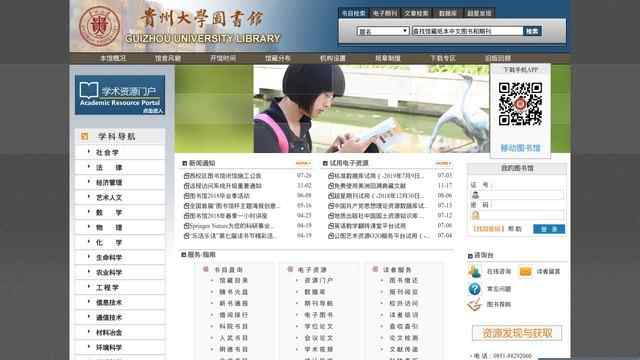Image resolution: width=640 pixels, height=360 pixels.
Task: Click the mobile app QR code
Action: (x=520, y=104)
